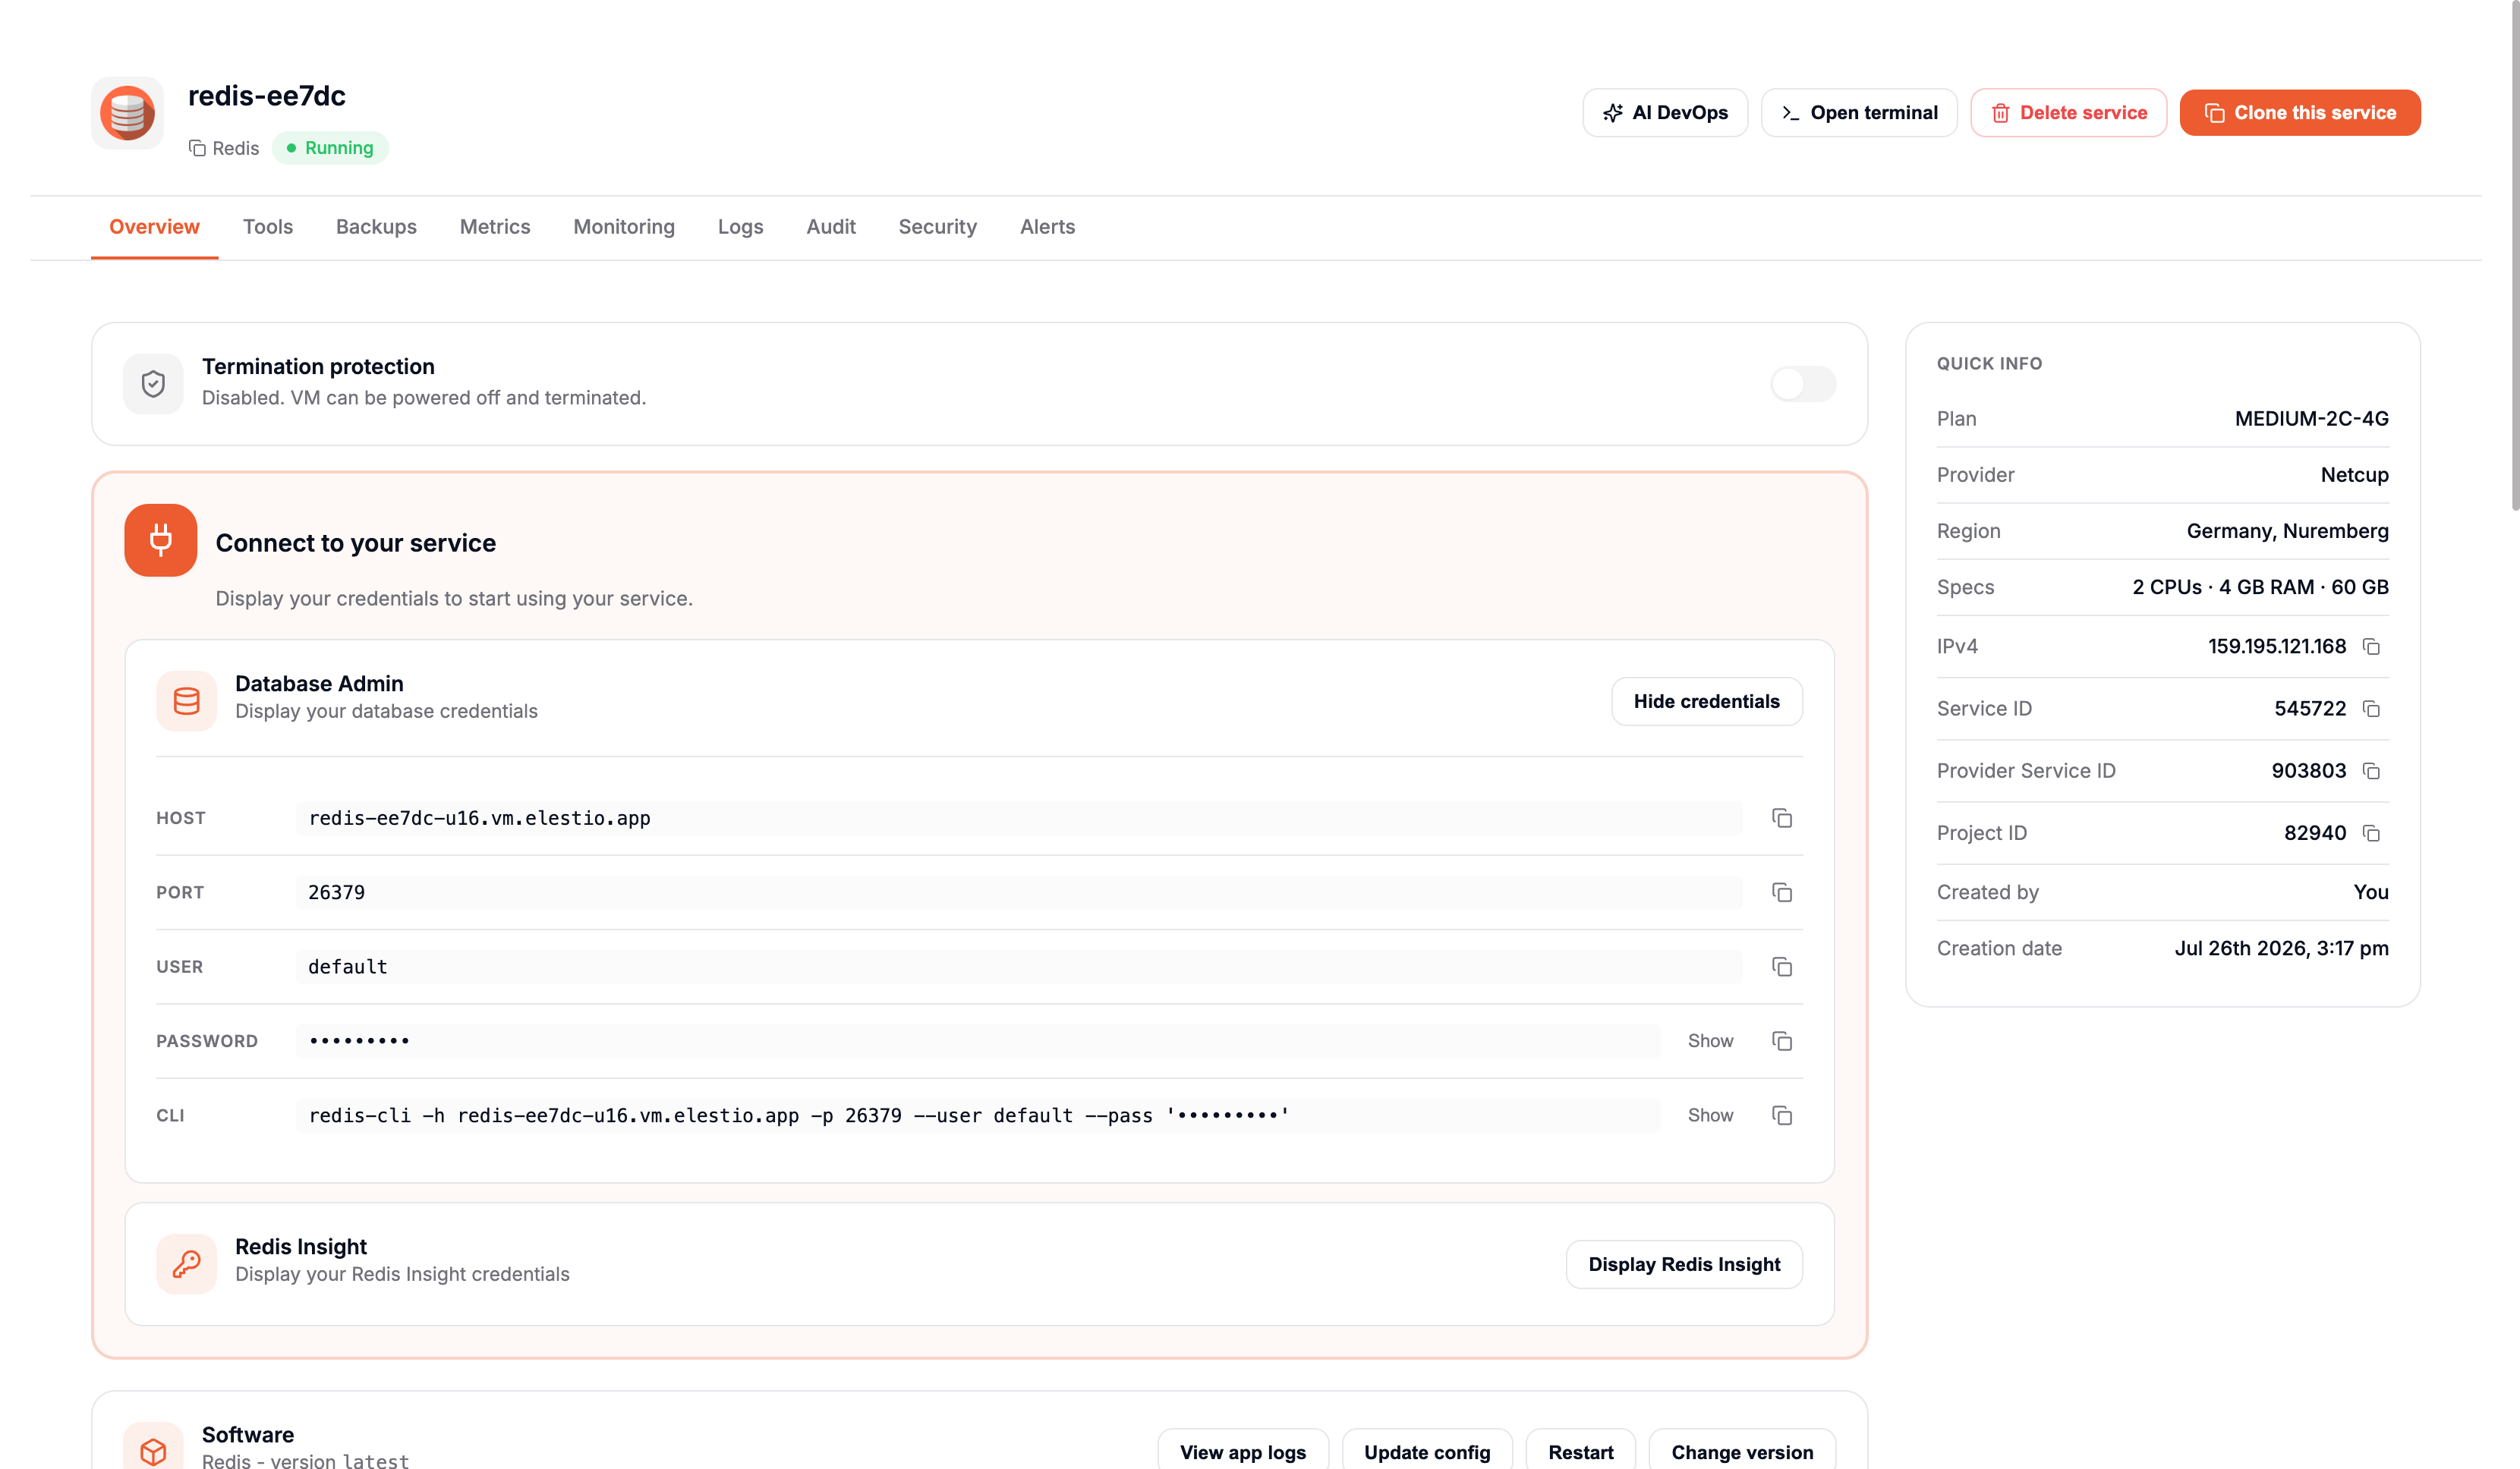The height and width of the screenshot is (1469, 2520).
Task: Open the Audit tab
Action: [831, 227]
